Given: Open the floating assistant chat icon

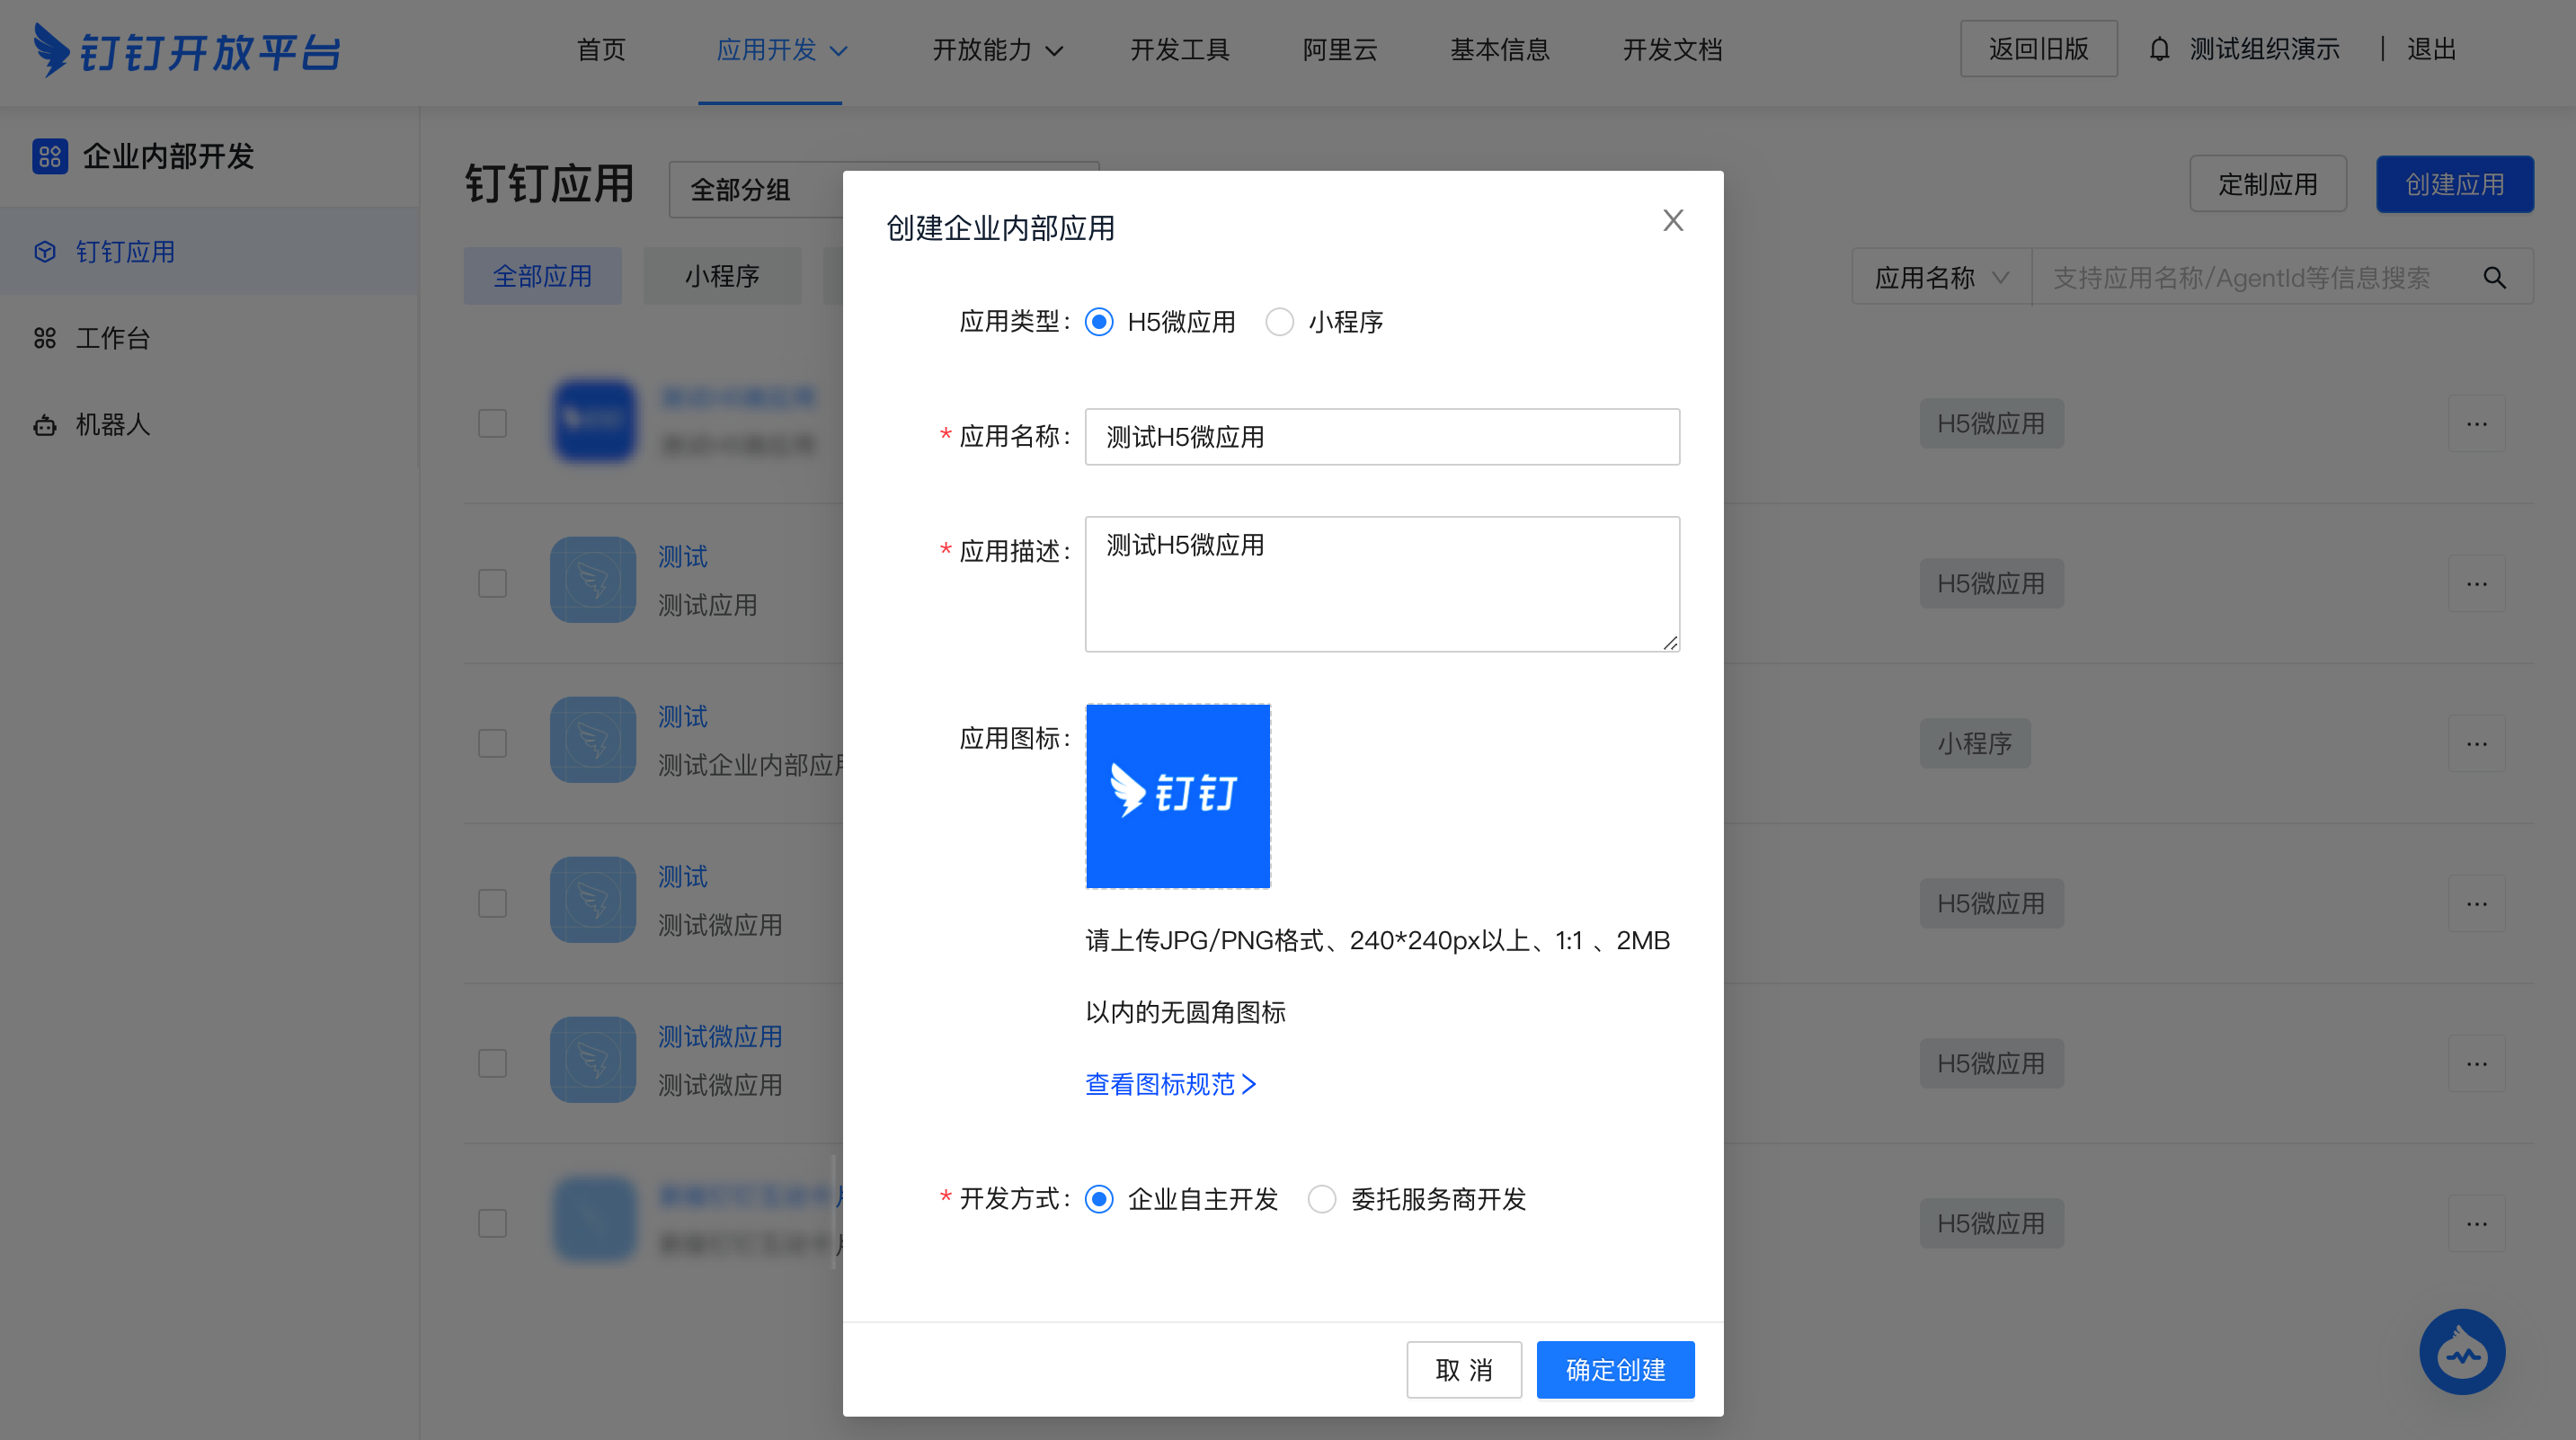Looking at the screenshot, I should click(2461, 1352).
